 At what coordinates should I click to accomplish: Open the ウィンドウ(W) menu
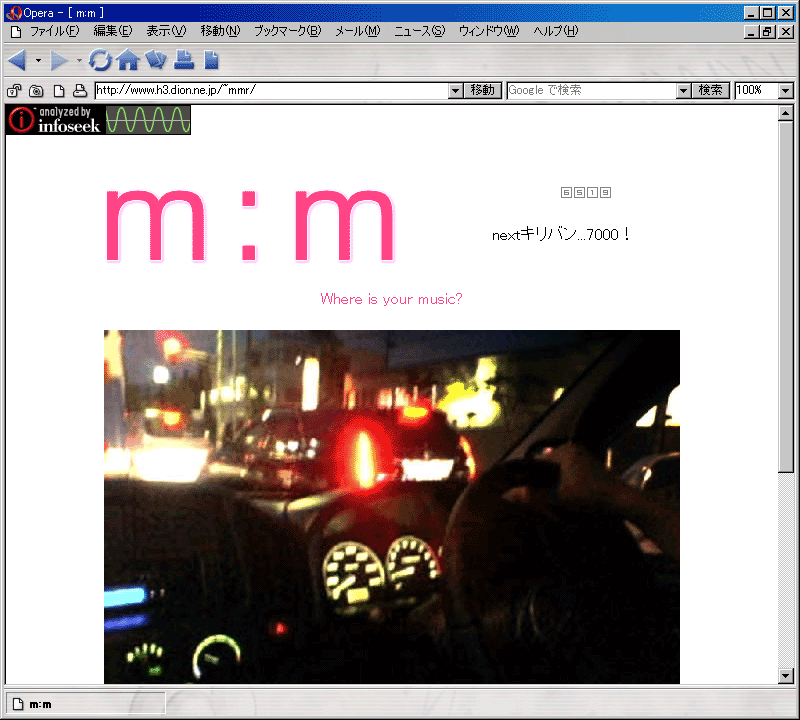489,31
